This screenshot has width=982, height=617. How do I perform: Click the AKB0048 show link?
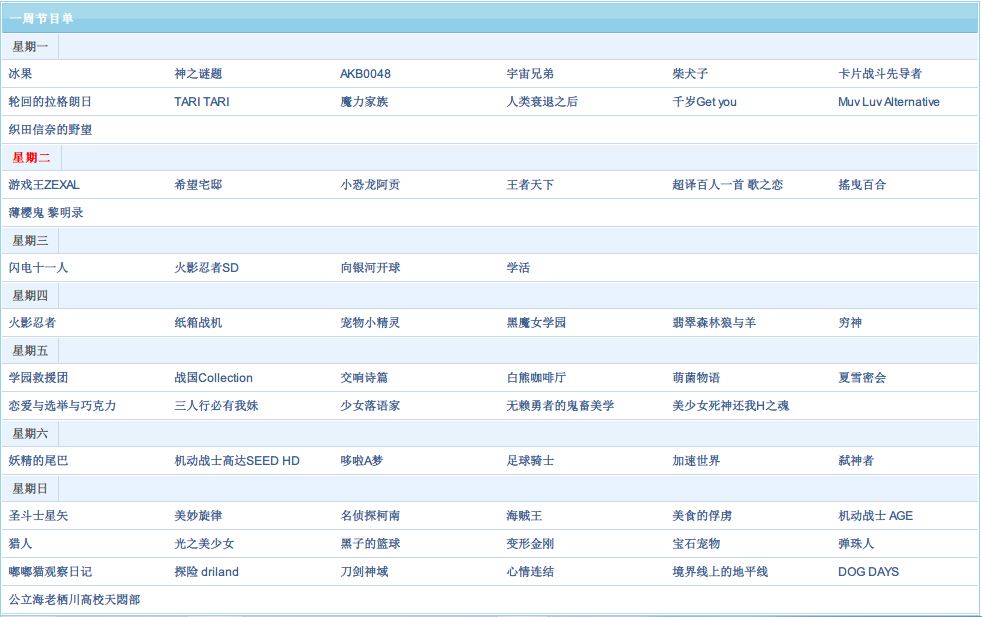(365, 74)
